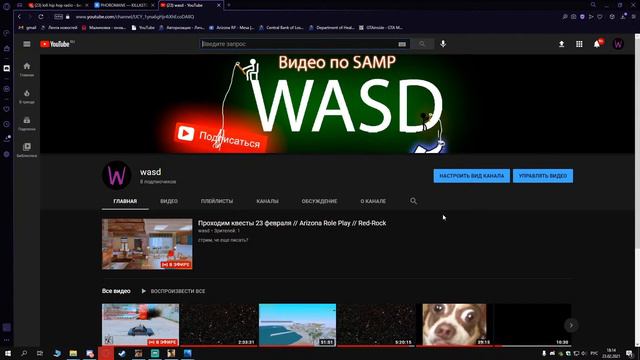Switch to the PHONOMANE browser tab
Viewport: 640px width, 360px height.
click(x=124, y=5)
